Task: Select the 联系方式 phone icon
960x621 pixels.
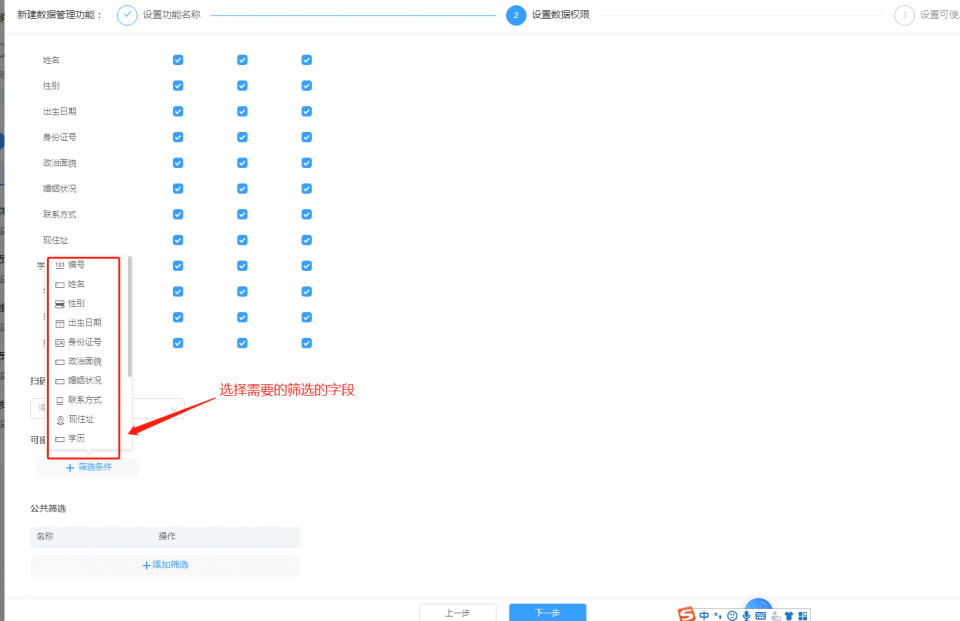Action: (60, 399)
